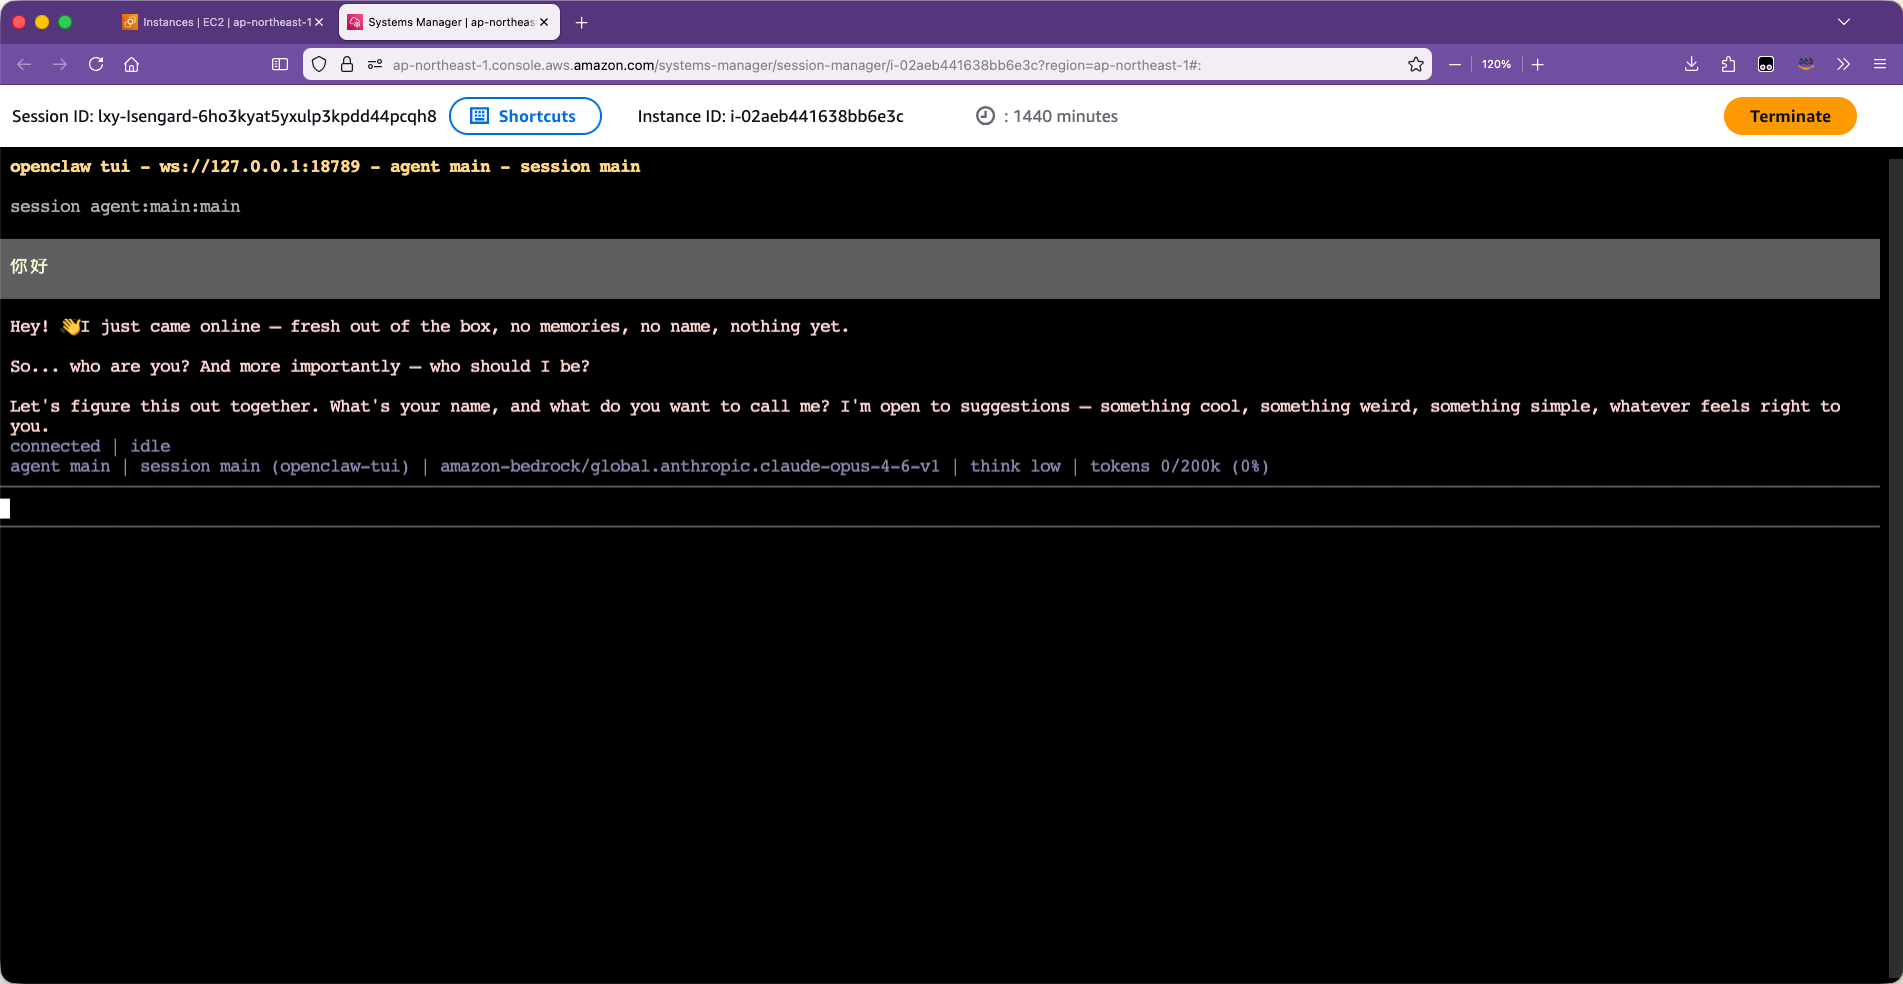Toggle the browser sidebar panel
Screen dimensions: 1903x984
pos(280,64)
